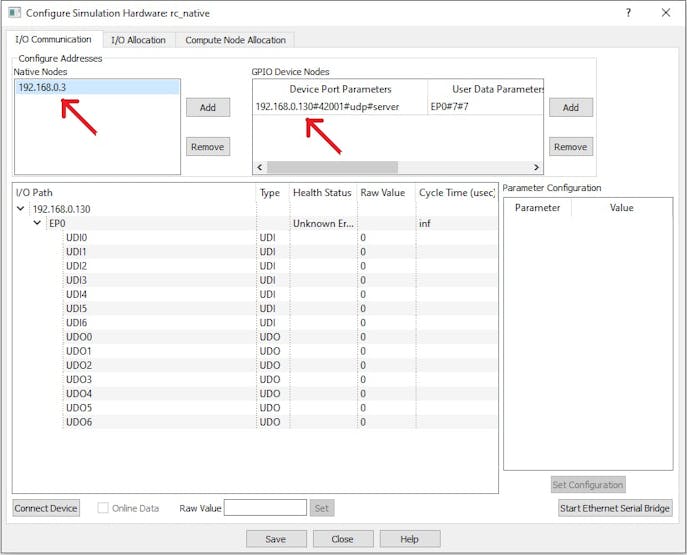Switch to the I/O Allocation tab
The width and height of the screenshot is (687, 555).
click(139, 40)
